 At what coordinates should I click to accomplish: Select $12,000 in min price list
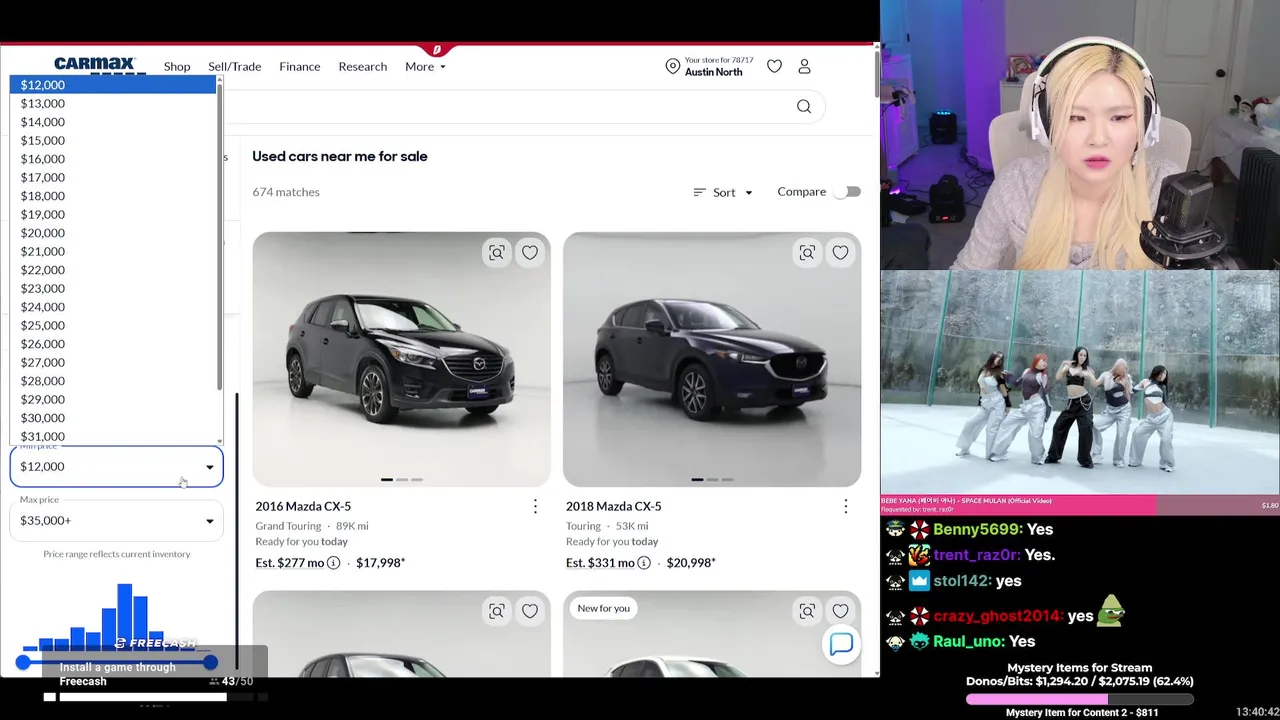point(112,85)
